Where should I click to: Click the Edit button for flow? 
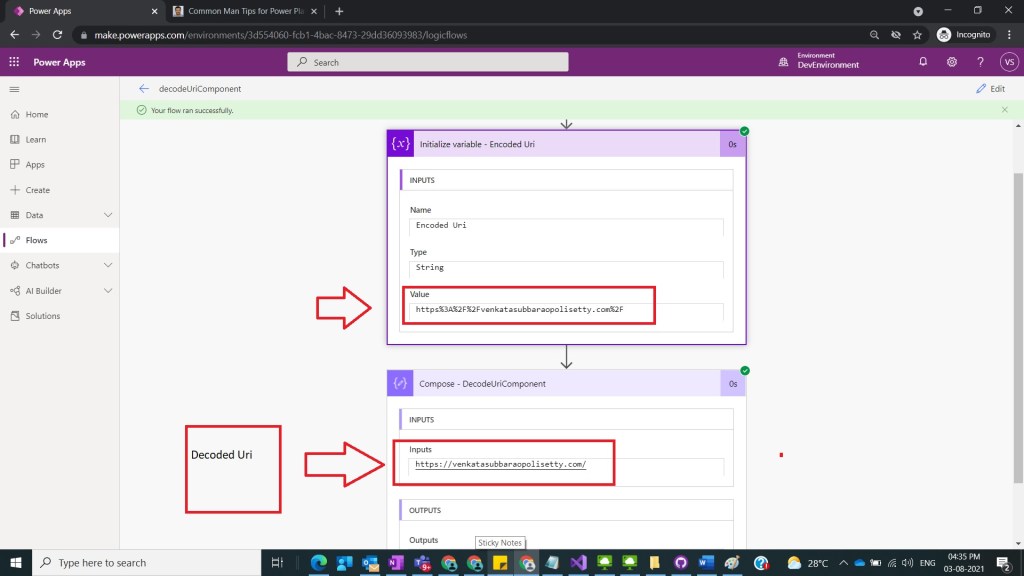pos(990,89)
